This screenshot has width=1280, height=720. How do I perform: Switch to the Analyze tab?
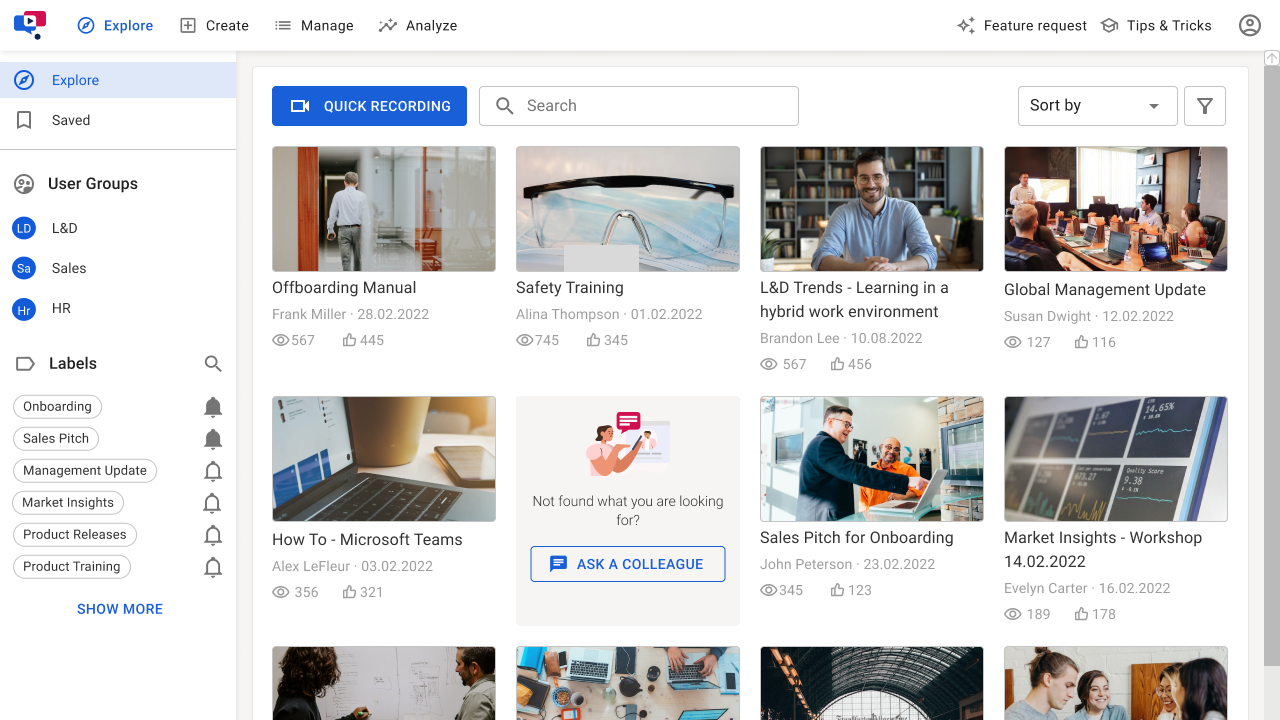418,26
